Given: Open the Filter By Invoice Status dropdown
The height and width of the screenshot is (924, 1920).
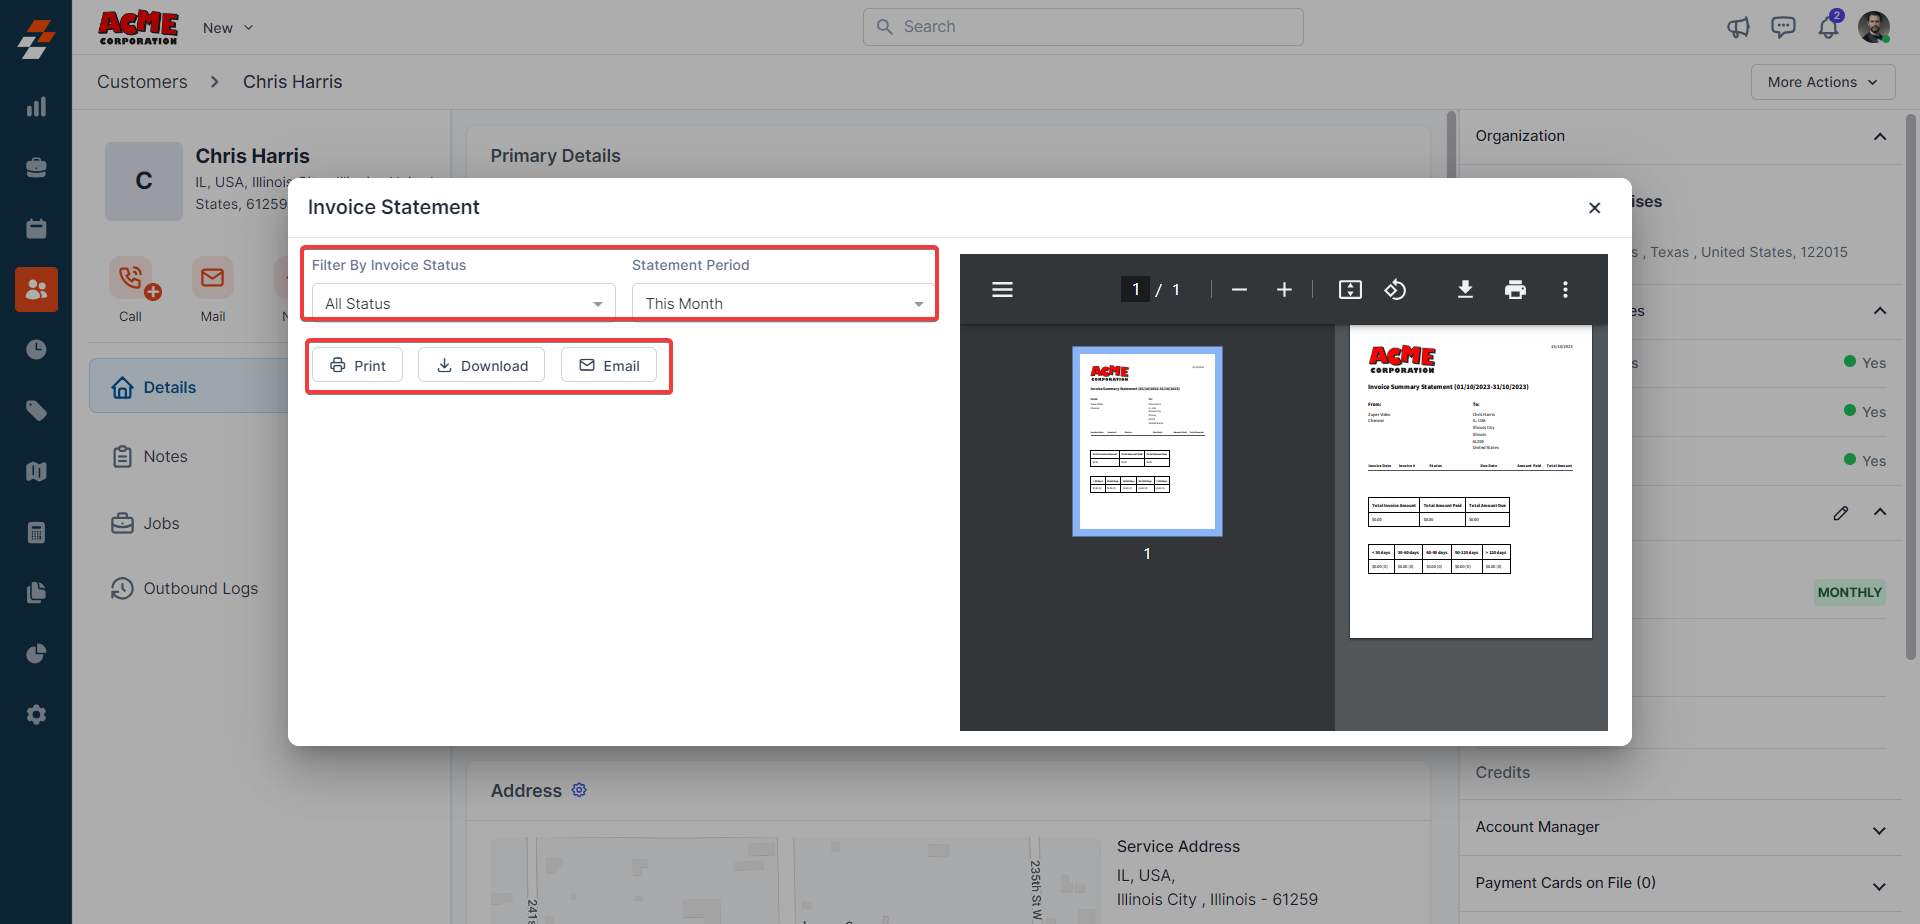Looking at the screenshot, I should coord(463,303).
